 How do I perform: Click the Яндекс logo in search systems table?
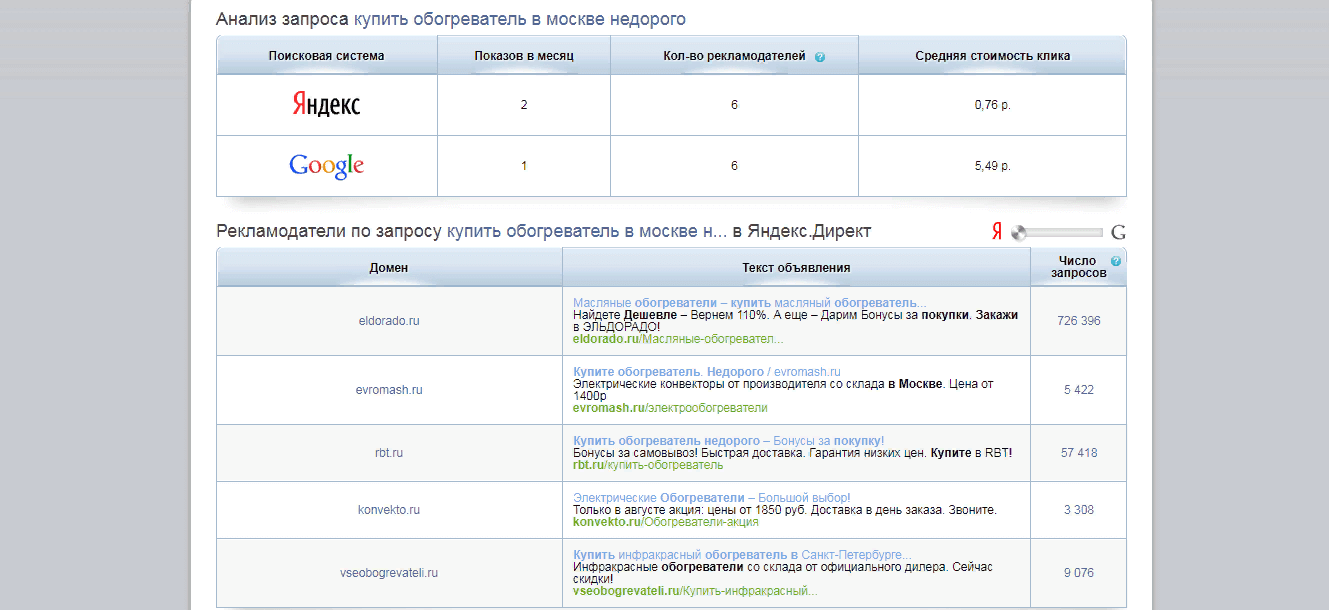click(326, 105)
